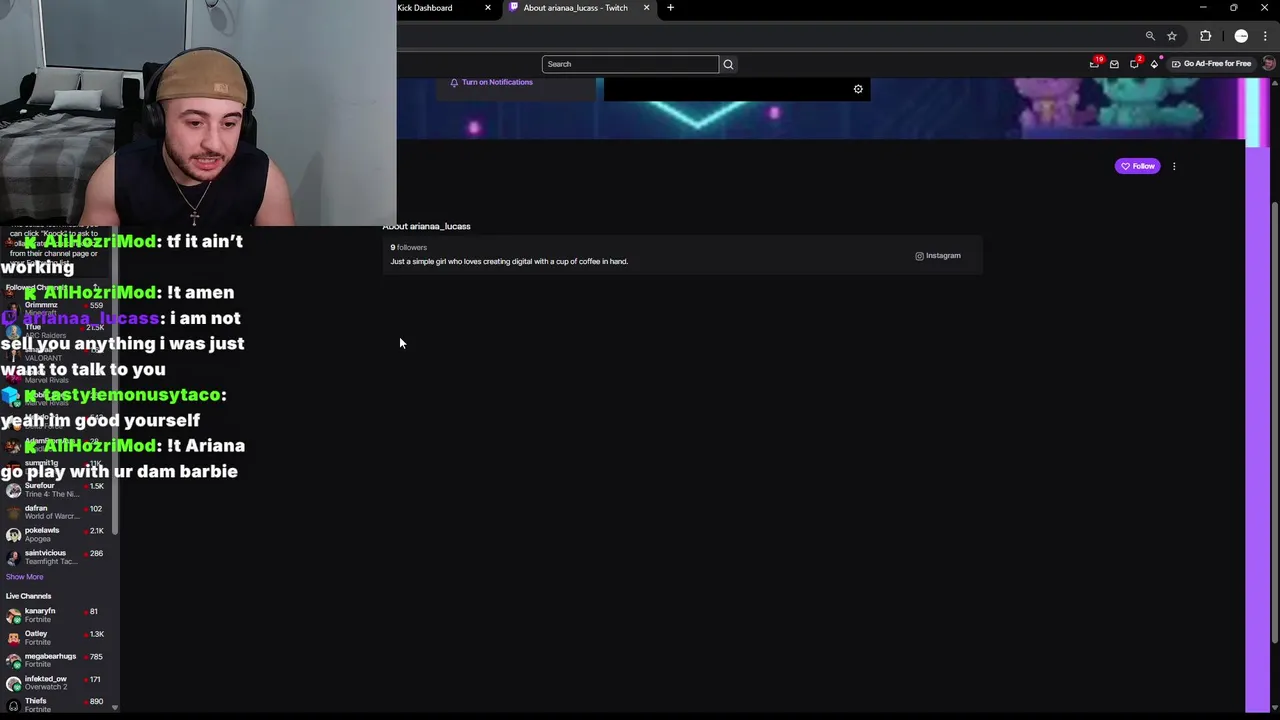Click Go Ad-Free for Free button
The height and width of the screenshot is (720, 1280).
(1211, 64)
